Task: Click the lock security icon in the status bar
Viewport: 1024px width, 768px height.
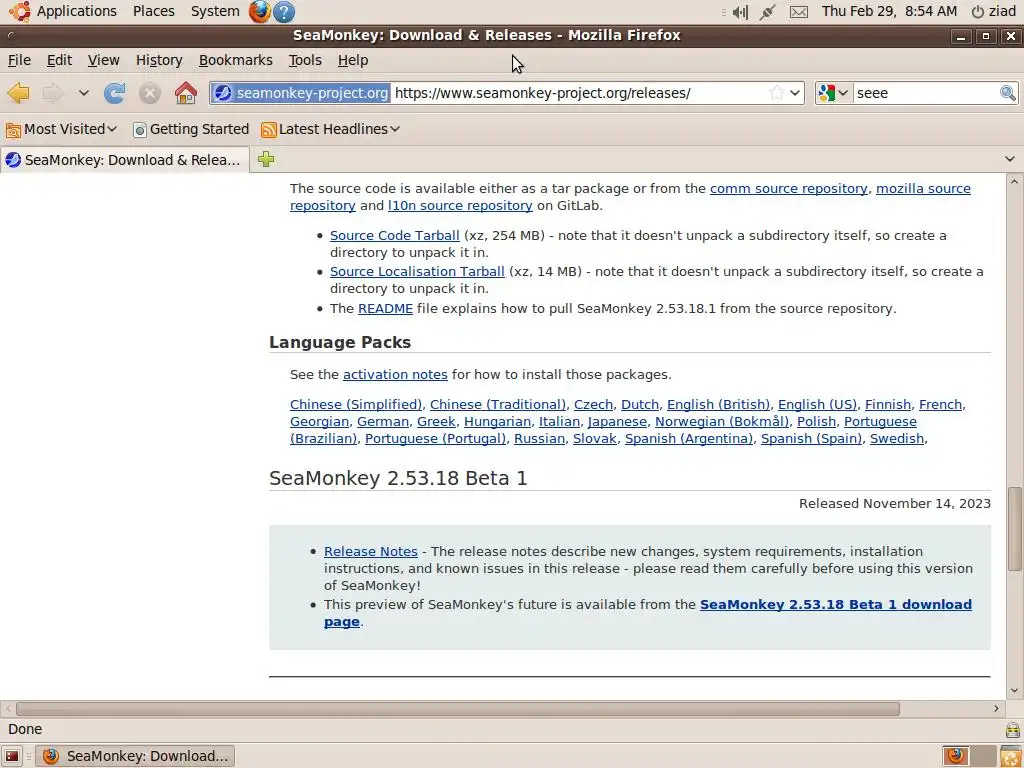Action: 1012,729
